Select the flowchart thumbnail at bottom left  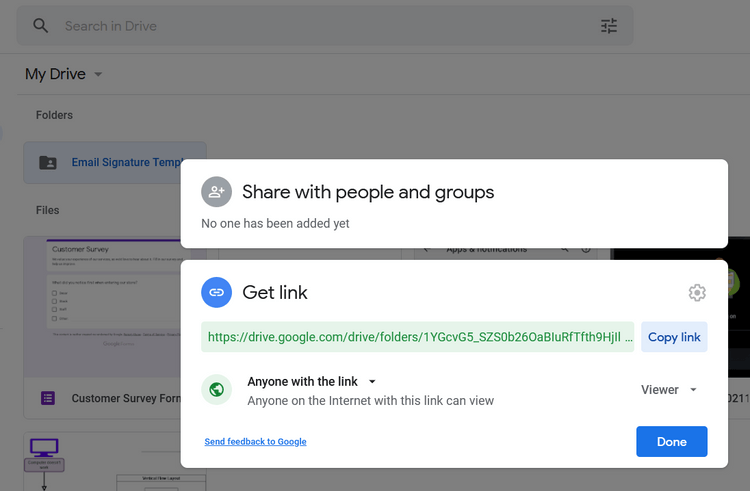click(x=102, y=462)
